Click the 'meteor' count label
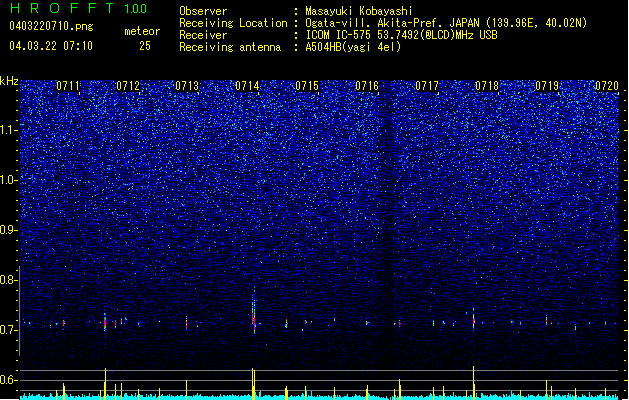Image resolution: width=629 pixels, height=400 pixels. 142,31
